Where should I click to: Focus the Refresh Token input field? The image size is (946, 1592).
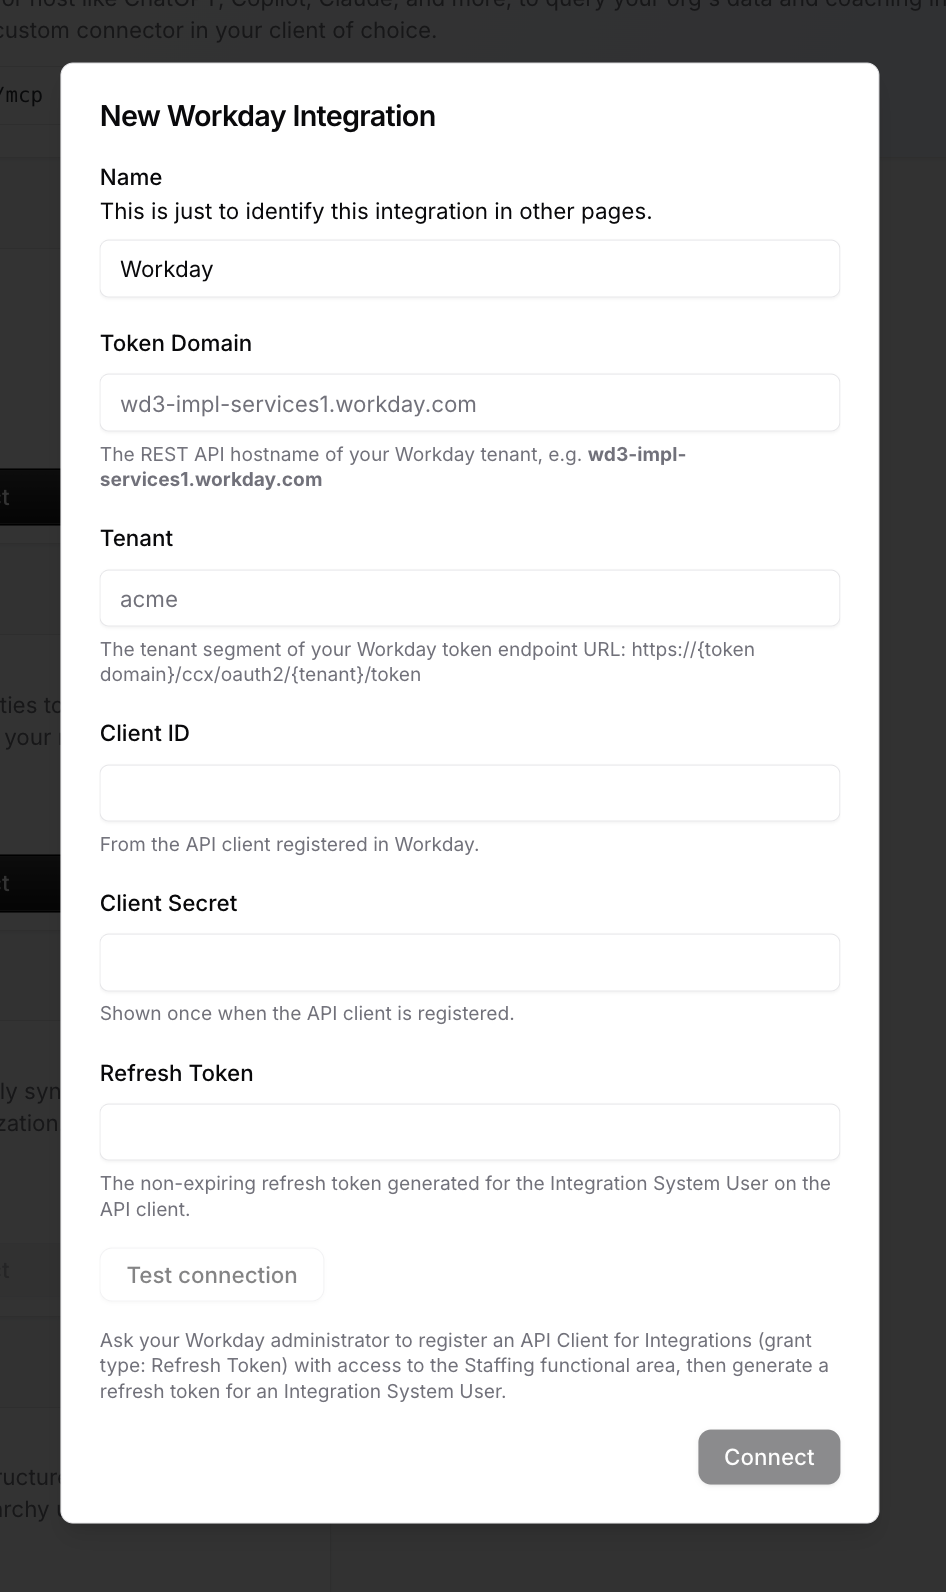pyautogui.click(x=469, y=1132)
